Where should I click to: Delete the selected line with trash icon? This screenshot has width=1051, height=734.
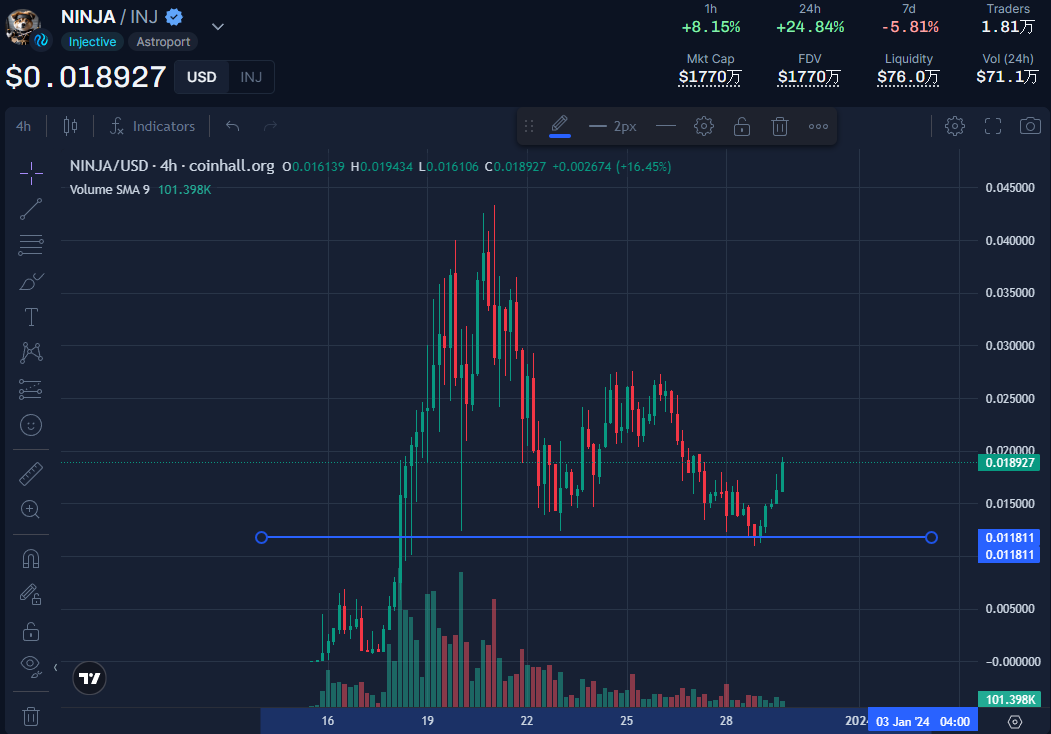[780, 126]
